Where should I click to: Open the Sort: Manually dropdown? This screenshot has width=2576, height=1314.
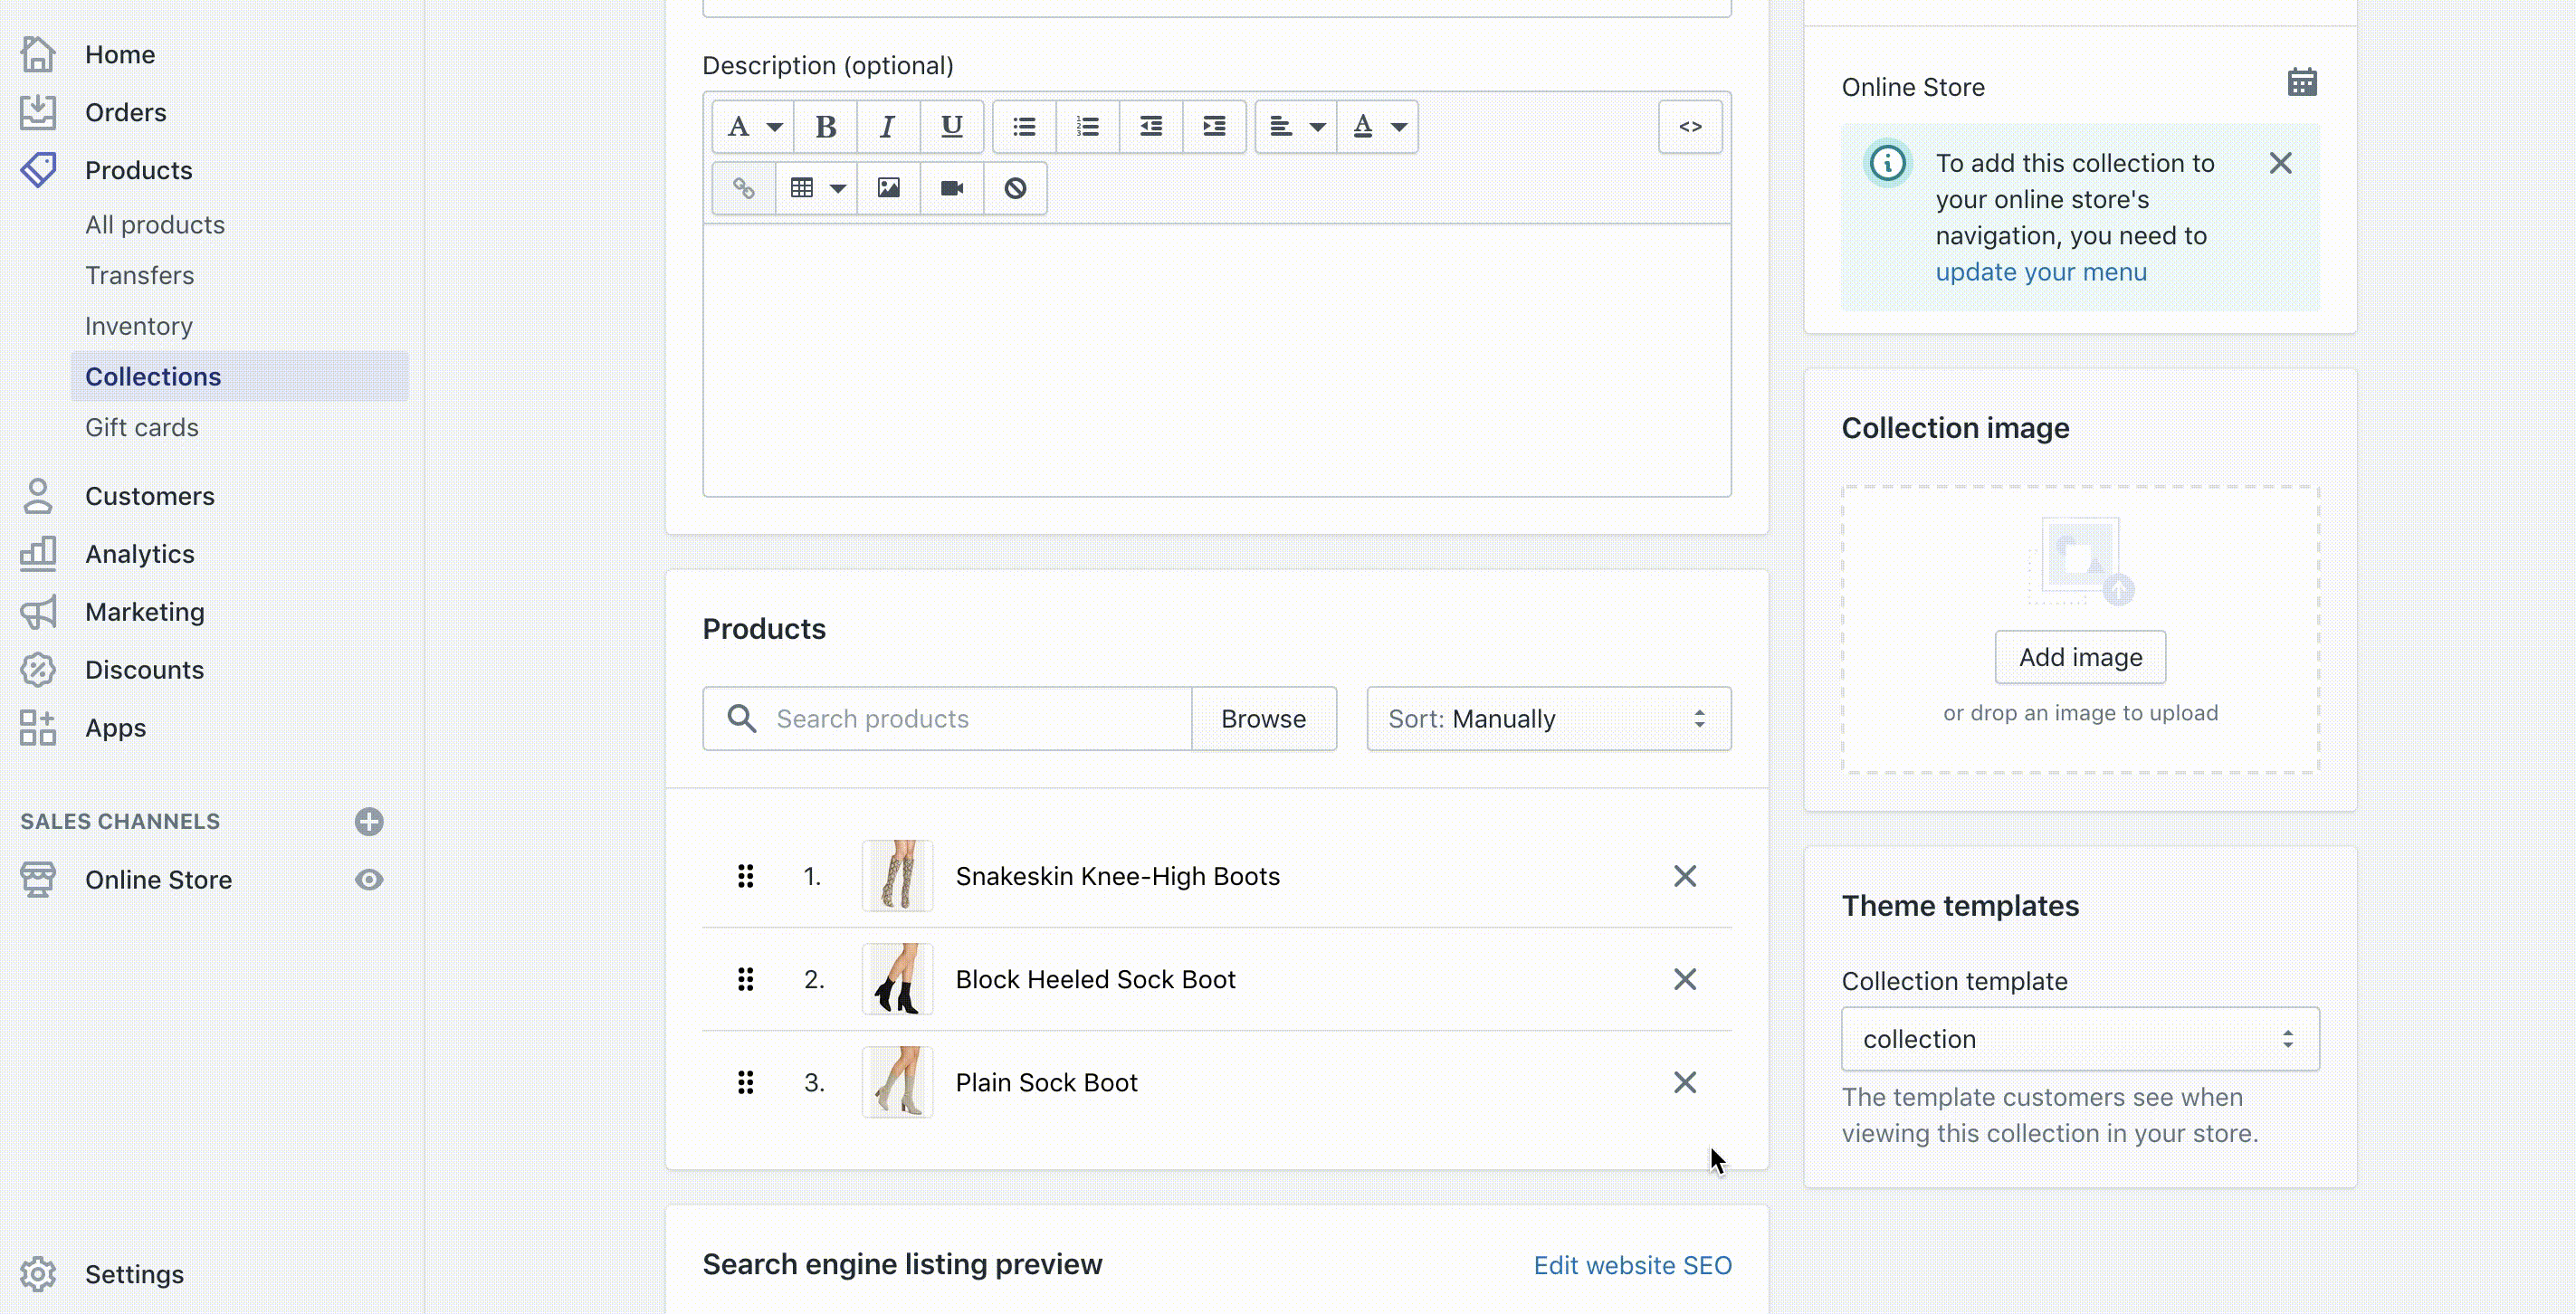coord(1548,719)
